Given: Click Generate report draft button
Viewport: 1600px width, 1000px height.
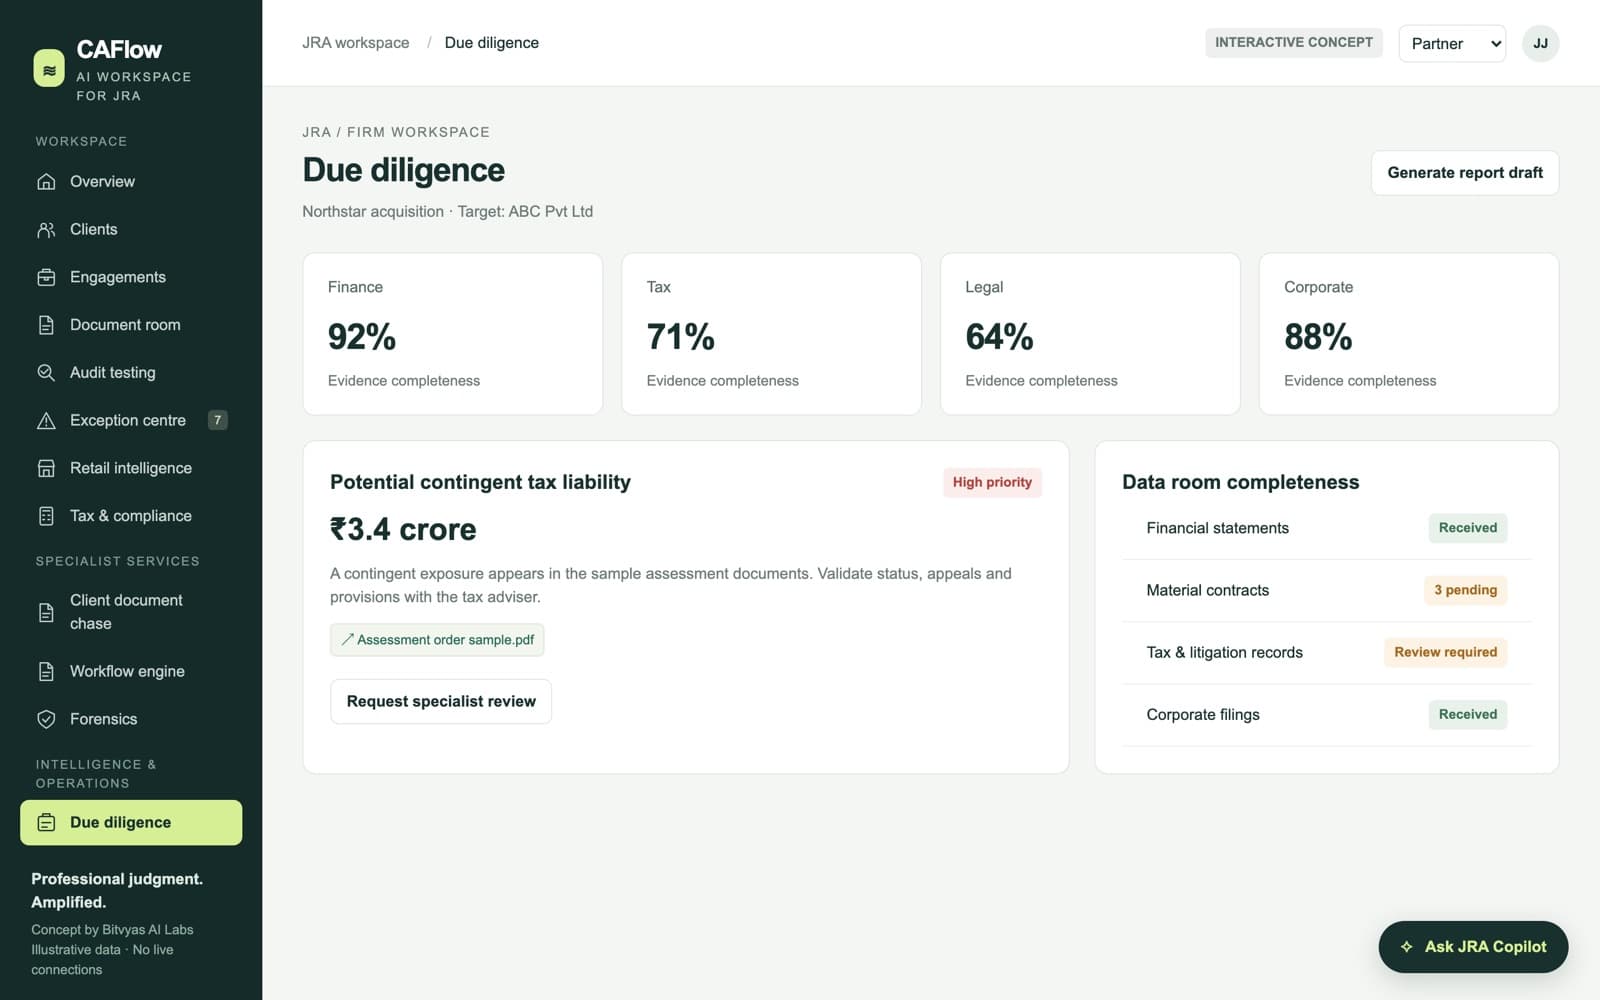Looking at the screenshot, I should click(1465, 173).
